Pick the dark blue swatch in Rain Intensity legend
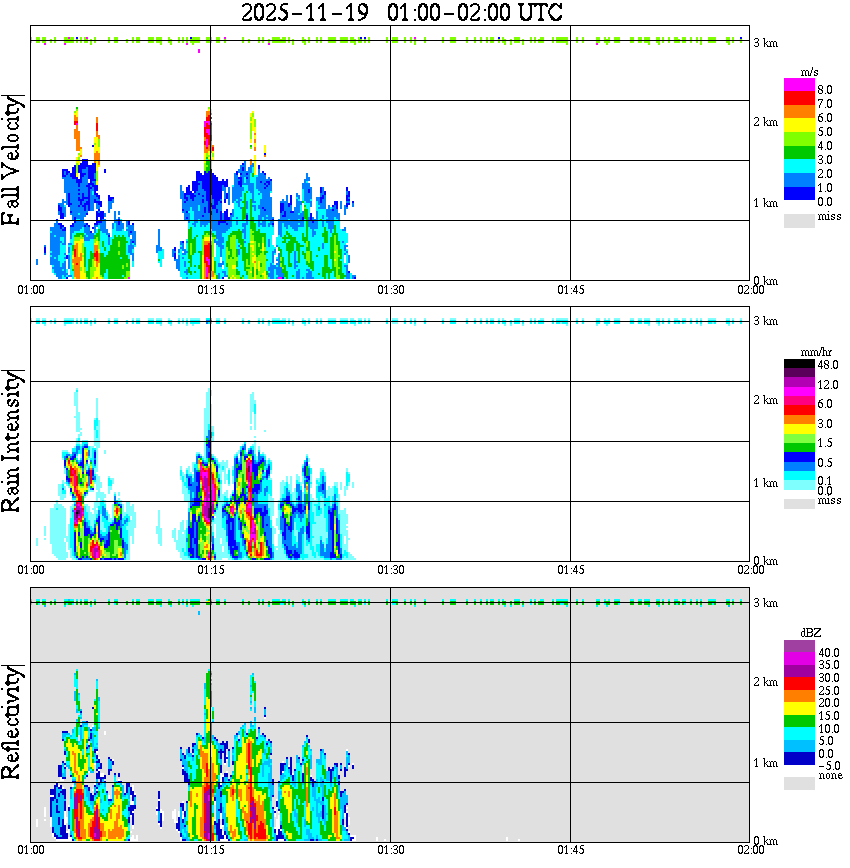850x868 pixels. point(799,457)
